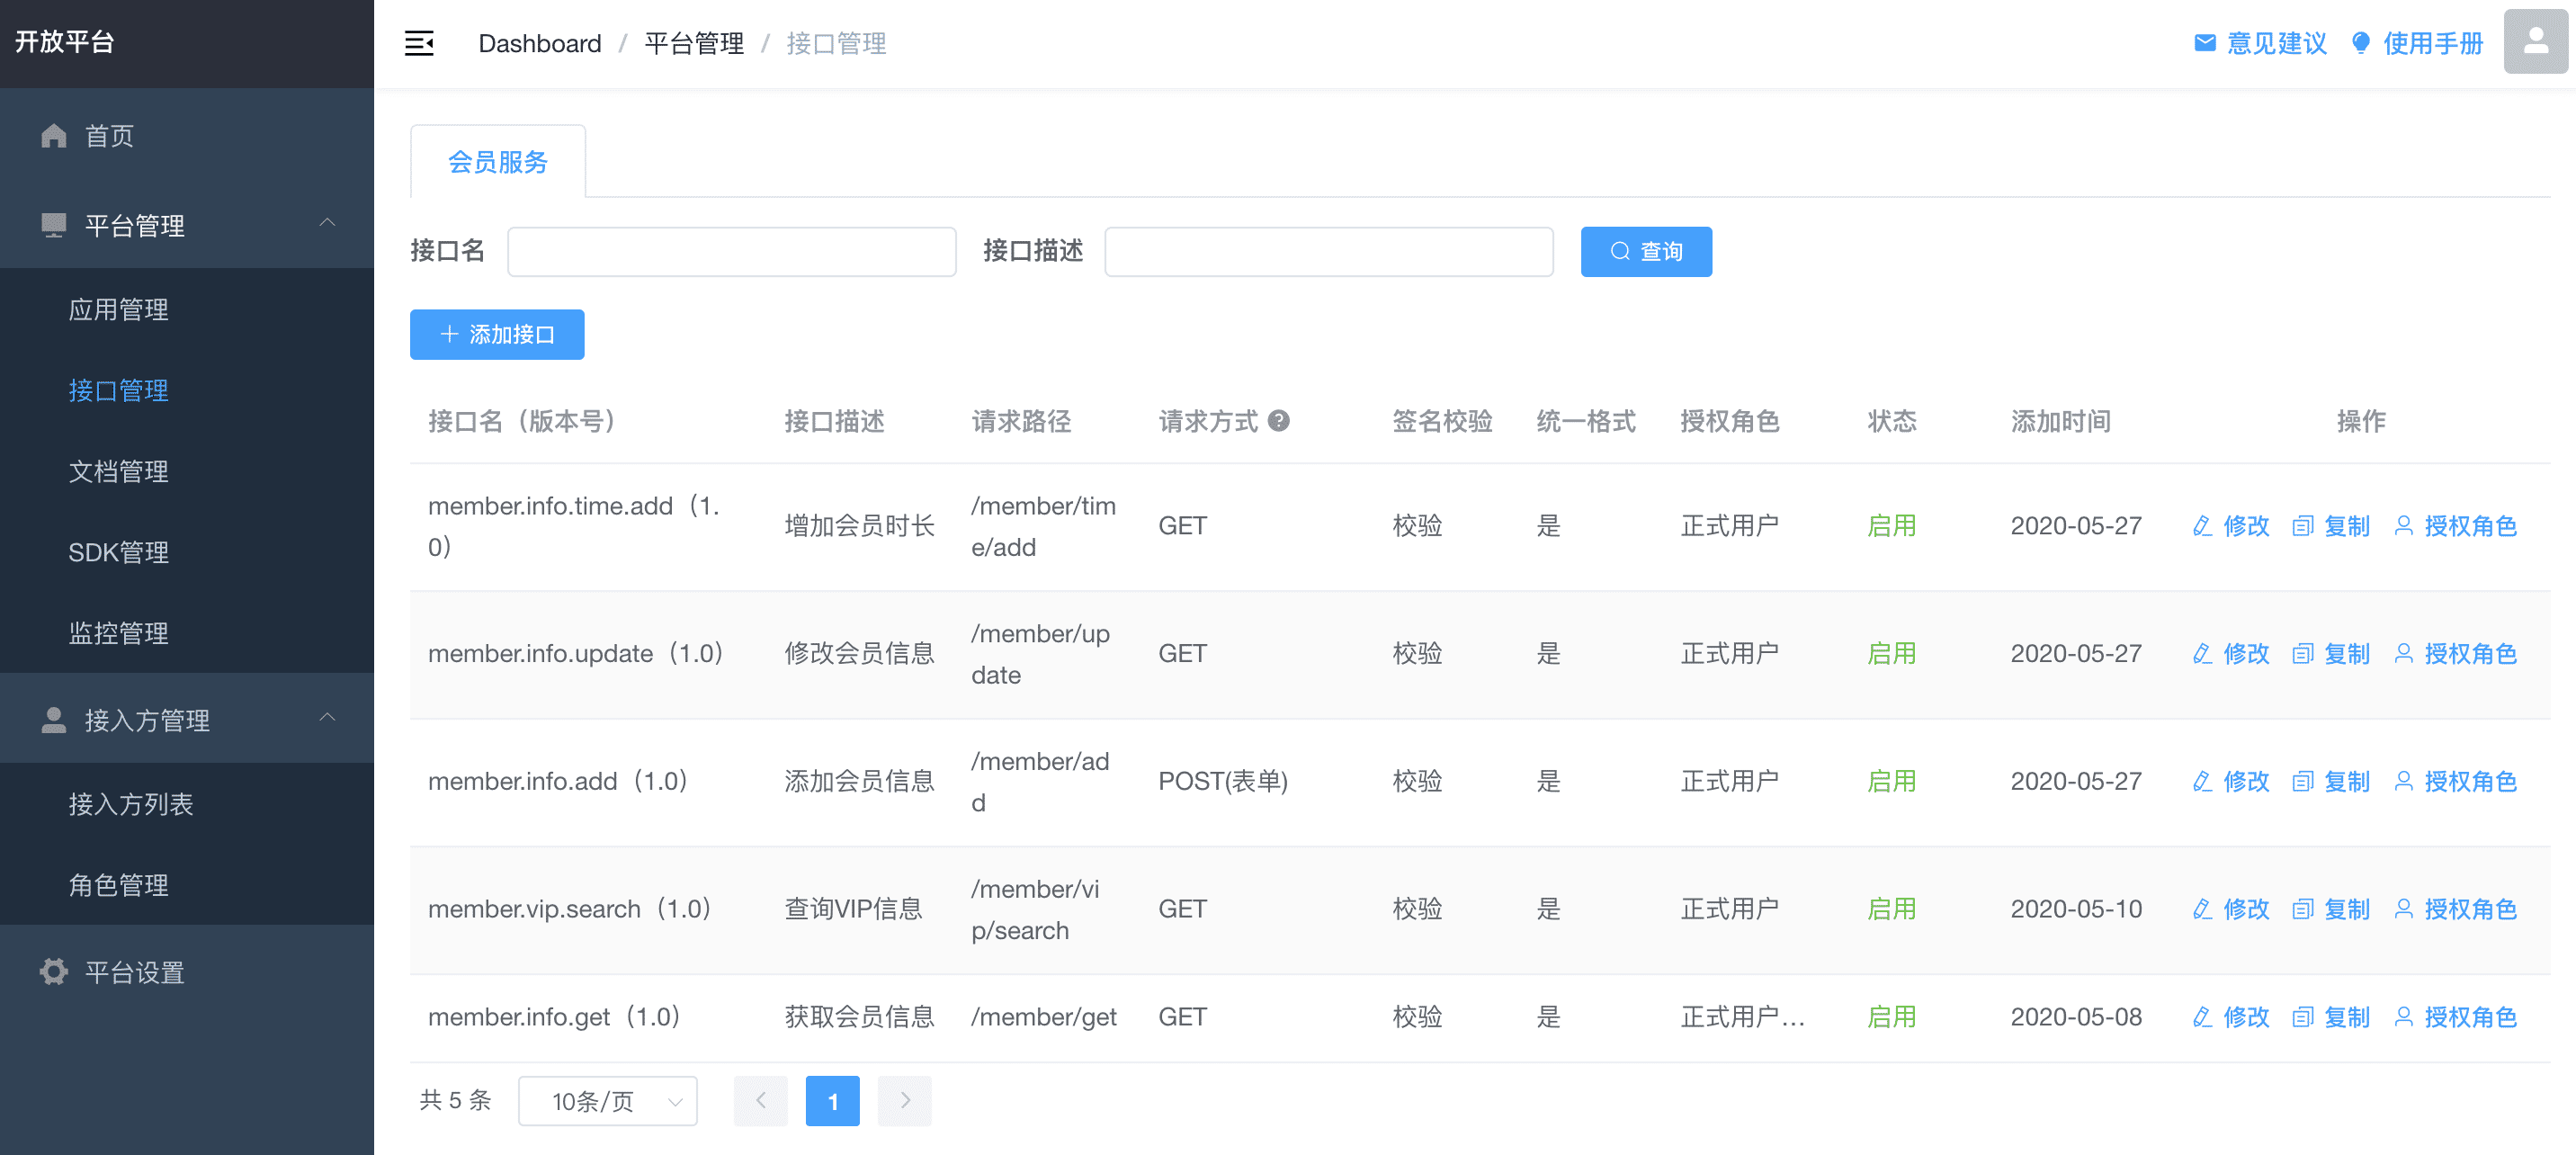Click the next page arrow
Screen dimensions: 2576x1155
click(x=904, y=1101)
